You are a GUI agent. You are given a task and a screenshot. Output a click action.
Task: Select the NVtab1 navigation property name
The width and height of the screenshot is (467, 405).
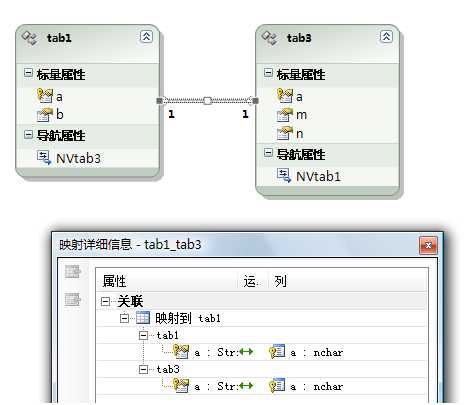click(x=318, y=176)
